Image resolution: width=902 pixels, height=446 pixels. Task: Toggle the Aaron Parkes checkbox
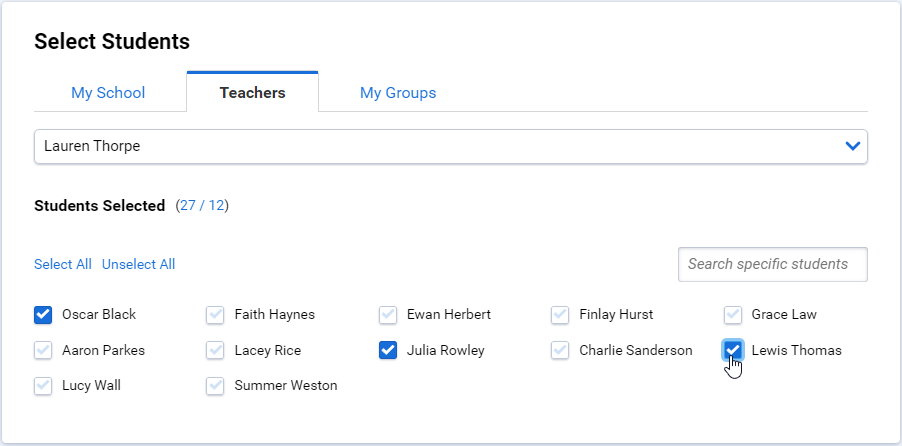point(43,350)
